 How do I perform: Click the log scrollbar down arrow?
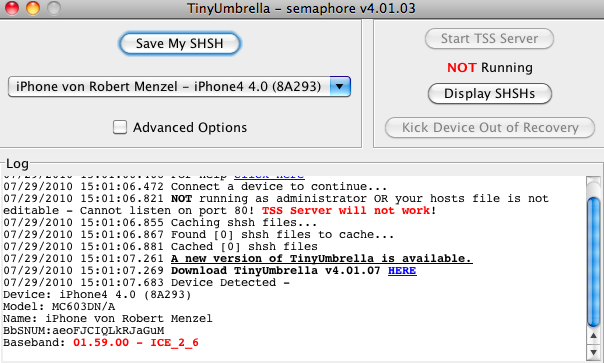(594, 351)
